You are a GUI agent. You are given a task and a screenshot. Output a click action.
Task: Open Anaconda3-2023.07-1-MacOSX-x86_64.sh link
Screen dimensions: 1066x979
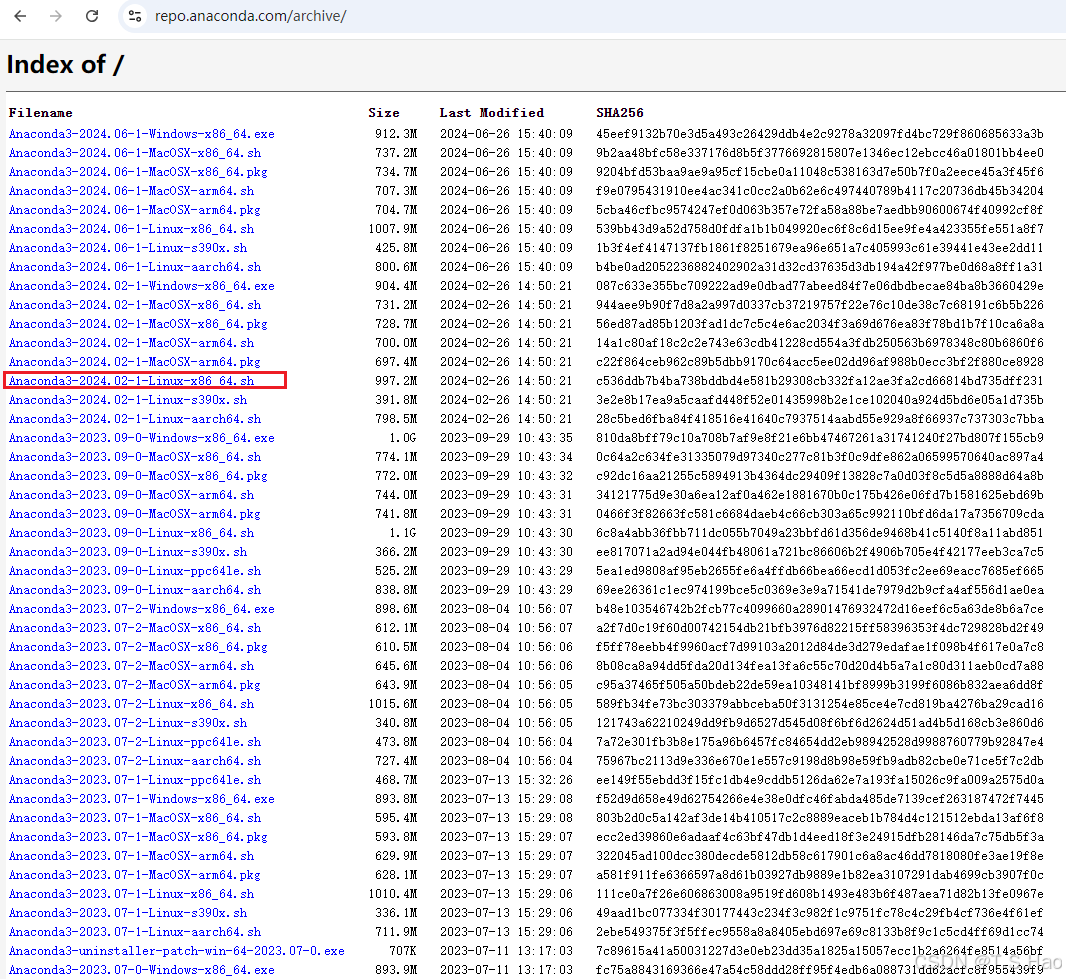point(135,819)
